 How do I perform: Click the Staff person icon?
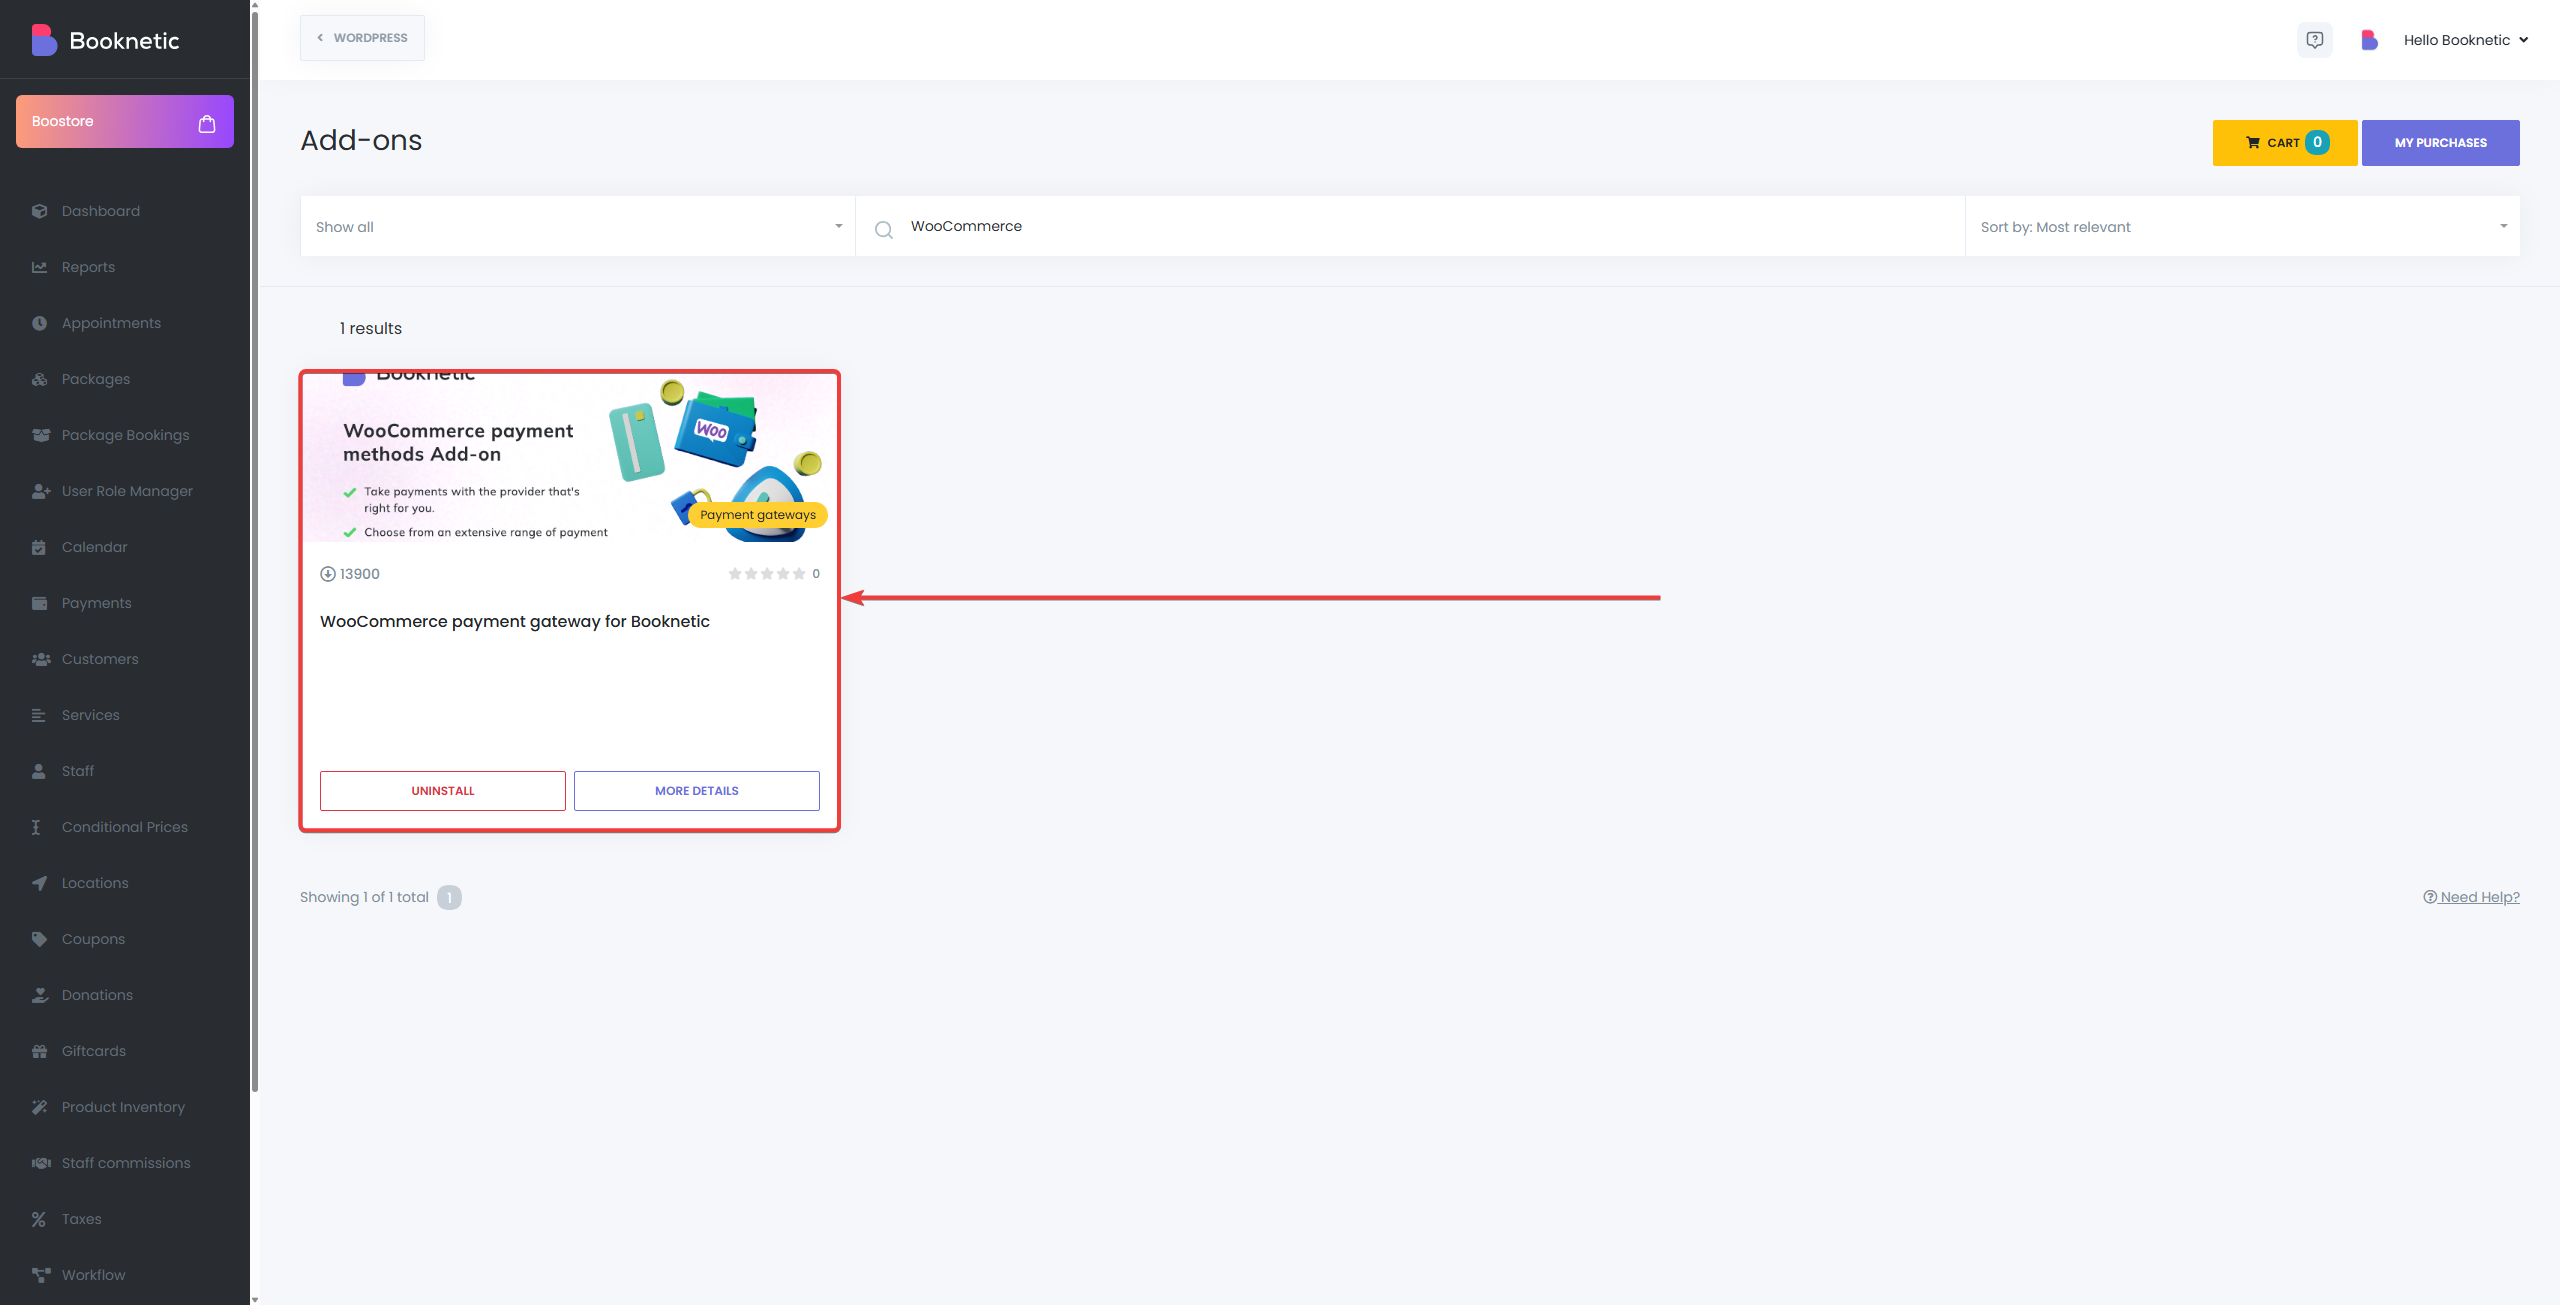(39, 771)
